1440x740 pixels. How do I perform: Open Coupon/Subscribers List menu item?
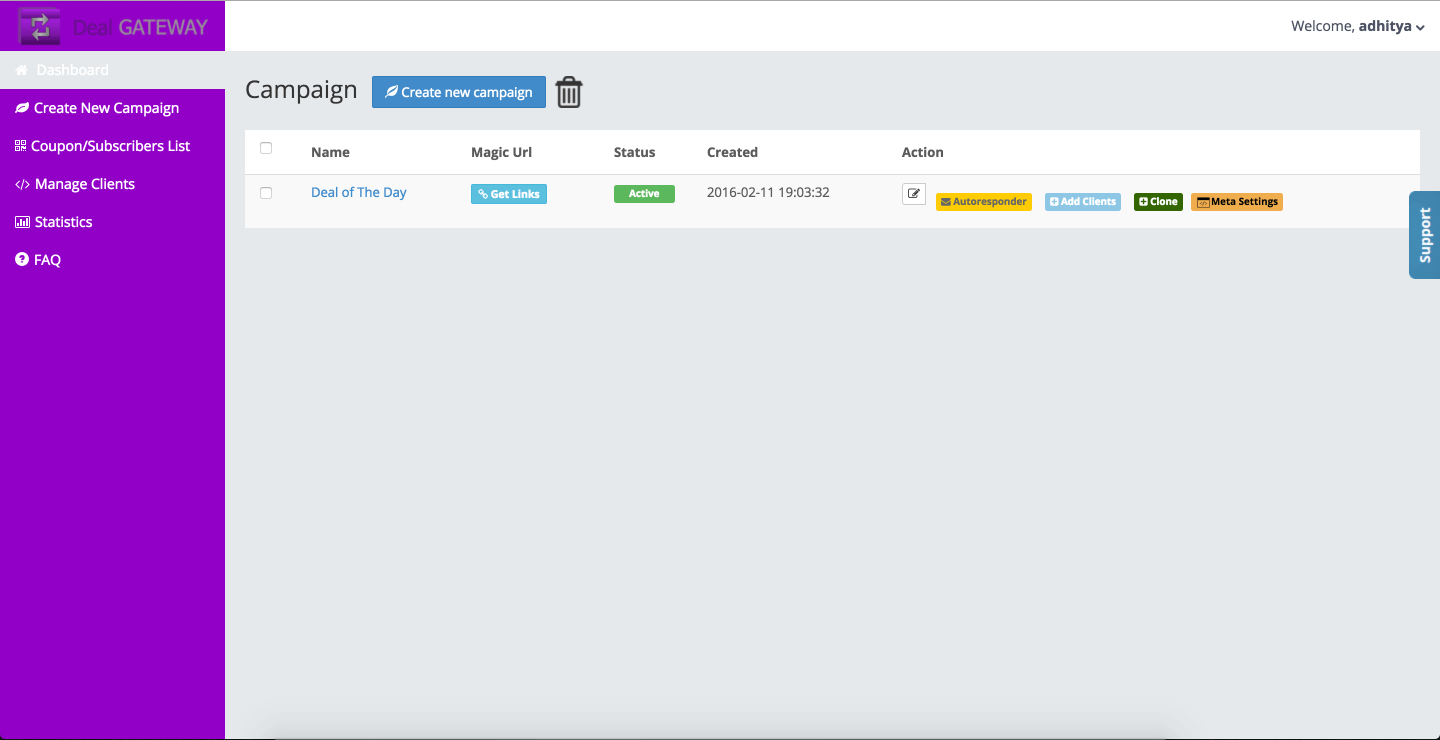110,146
